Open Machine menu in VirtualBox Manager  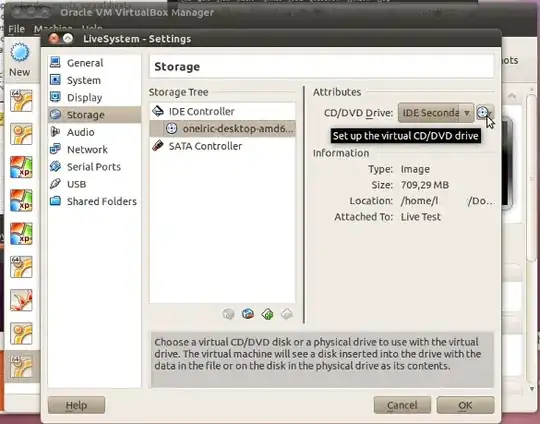(x=53, y=29)
